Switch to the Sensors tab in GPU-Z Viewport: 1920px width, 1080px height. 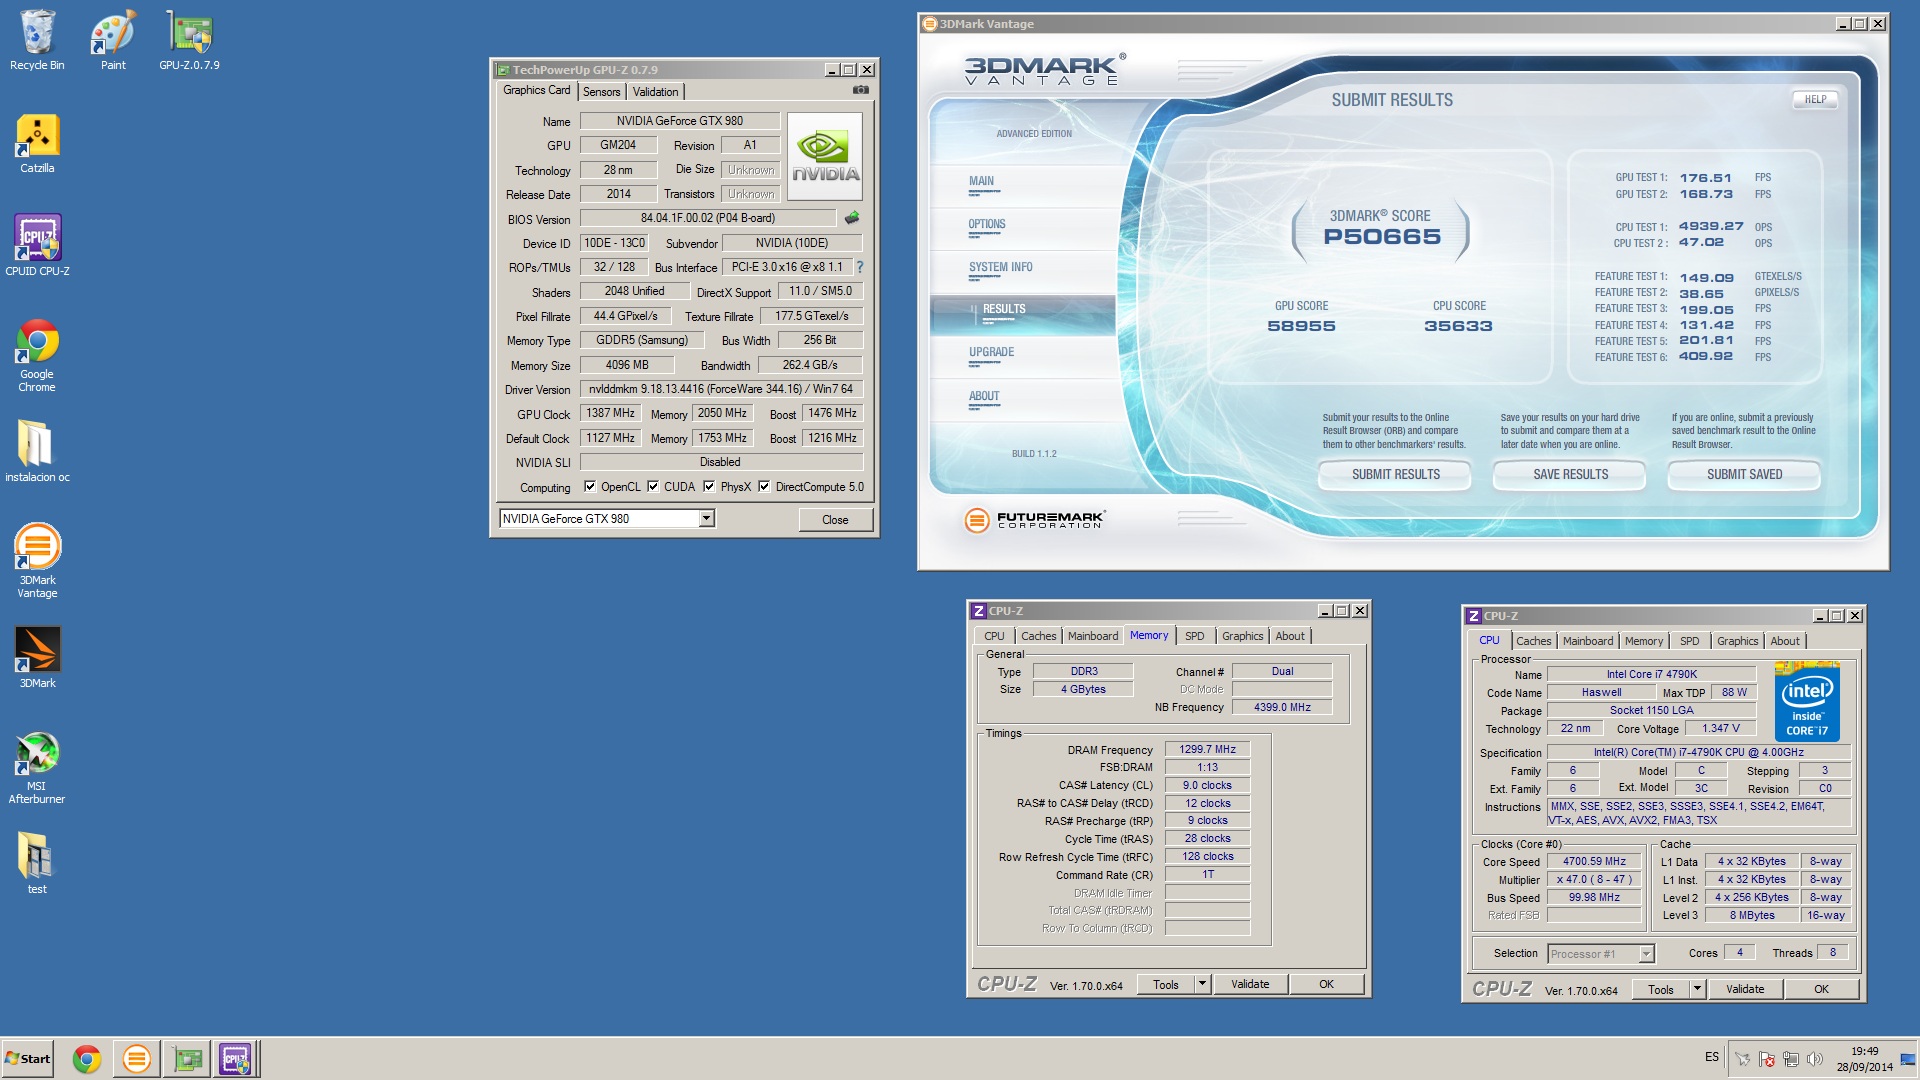[x=602, y=91]
